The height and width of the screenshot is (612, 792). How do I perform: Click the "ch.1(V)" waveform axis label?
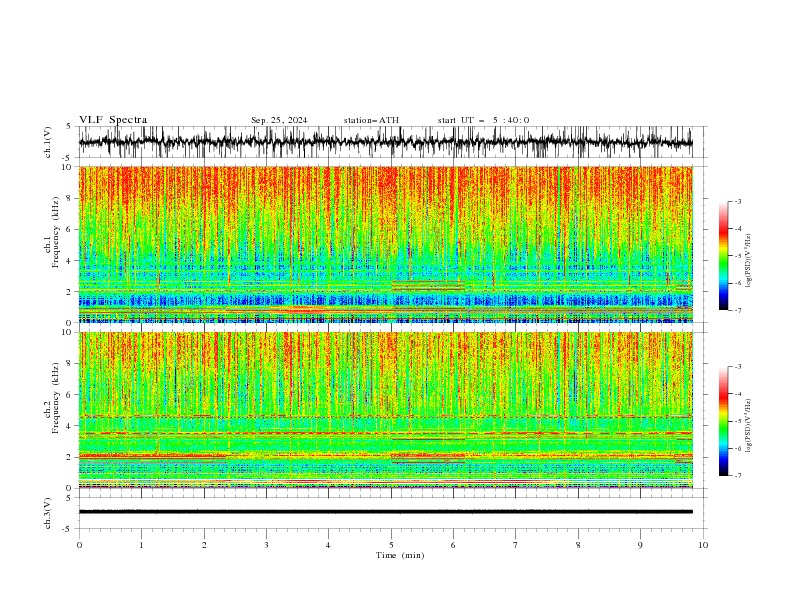click(48, 142)
